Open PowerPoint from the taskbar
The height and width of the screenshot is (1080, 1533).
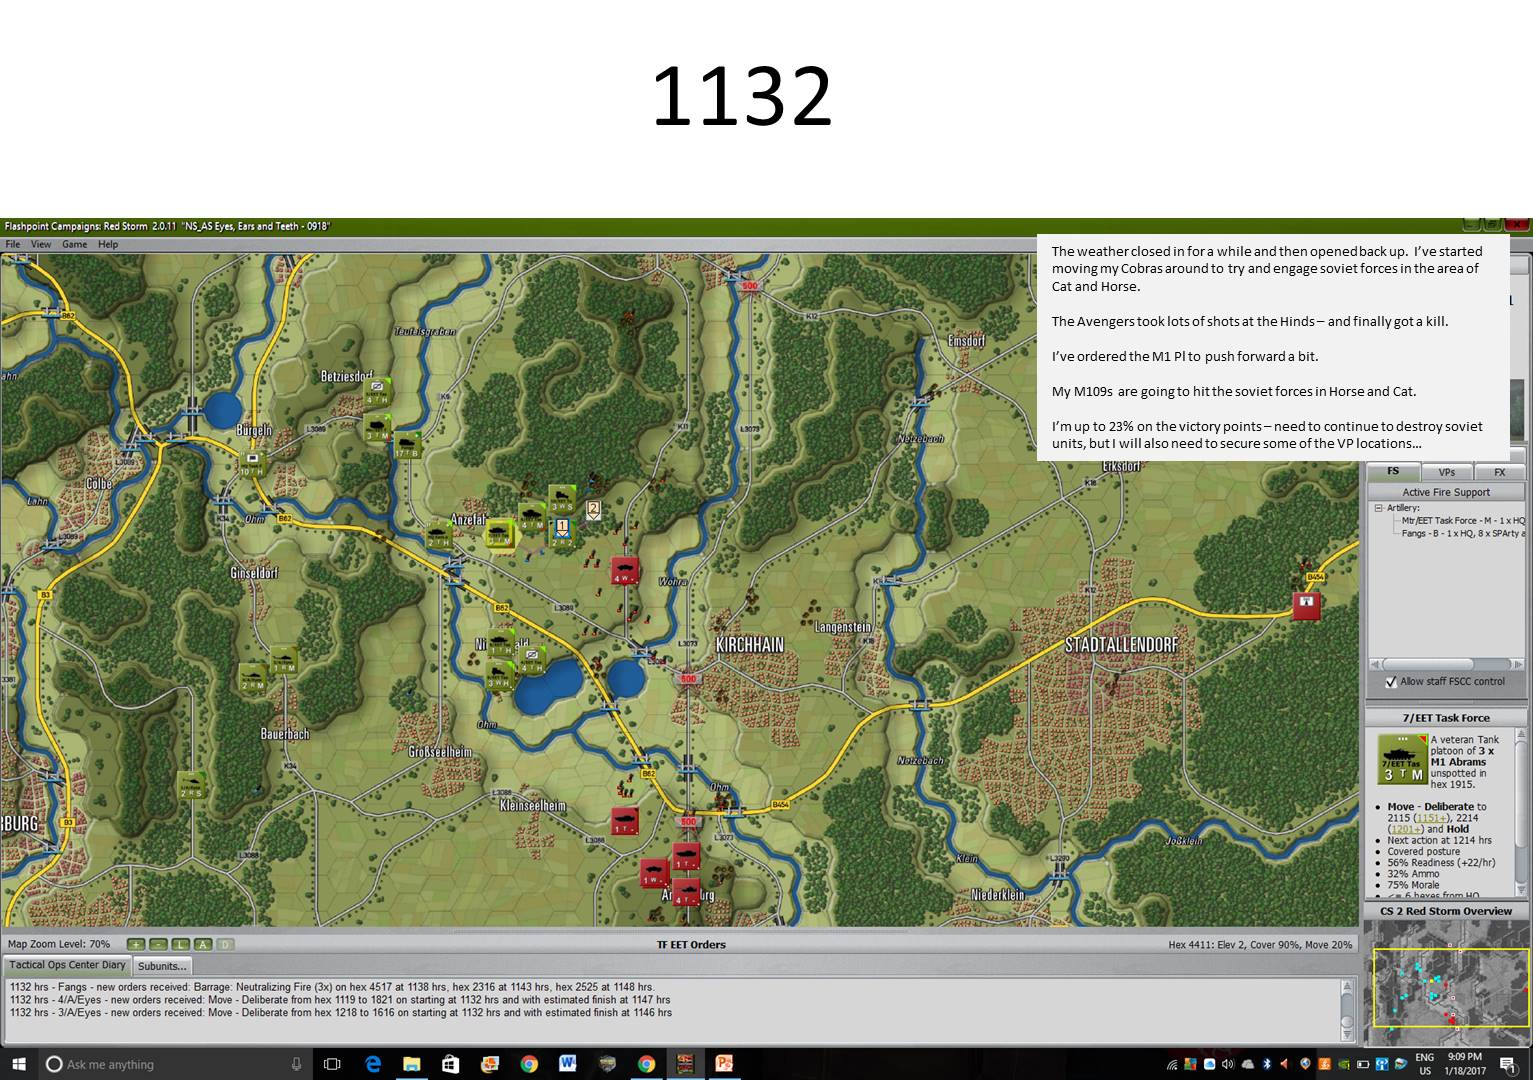[723, 1064]
